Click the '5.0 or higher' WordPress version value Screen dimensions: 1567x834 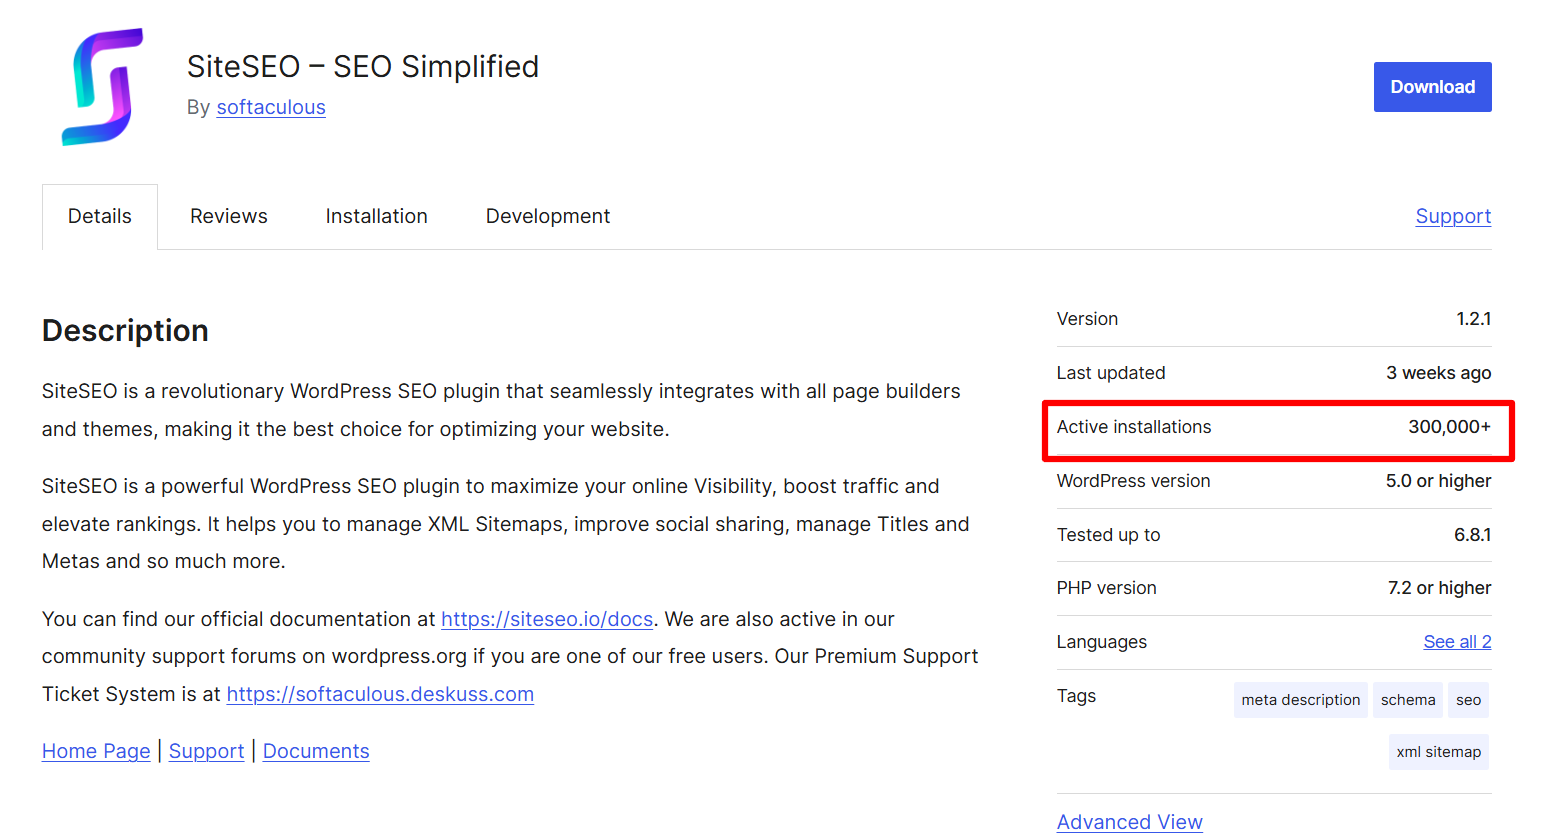tap(1438, 481)
